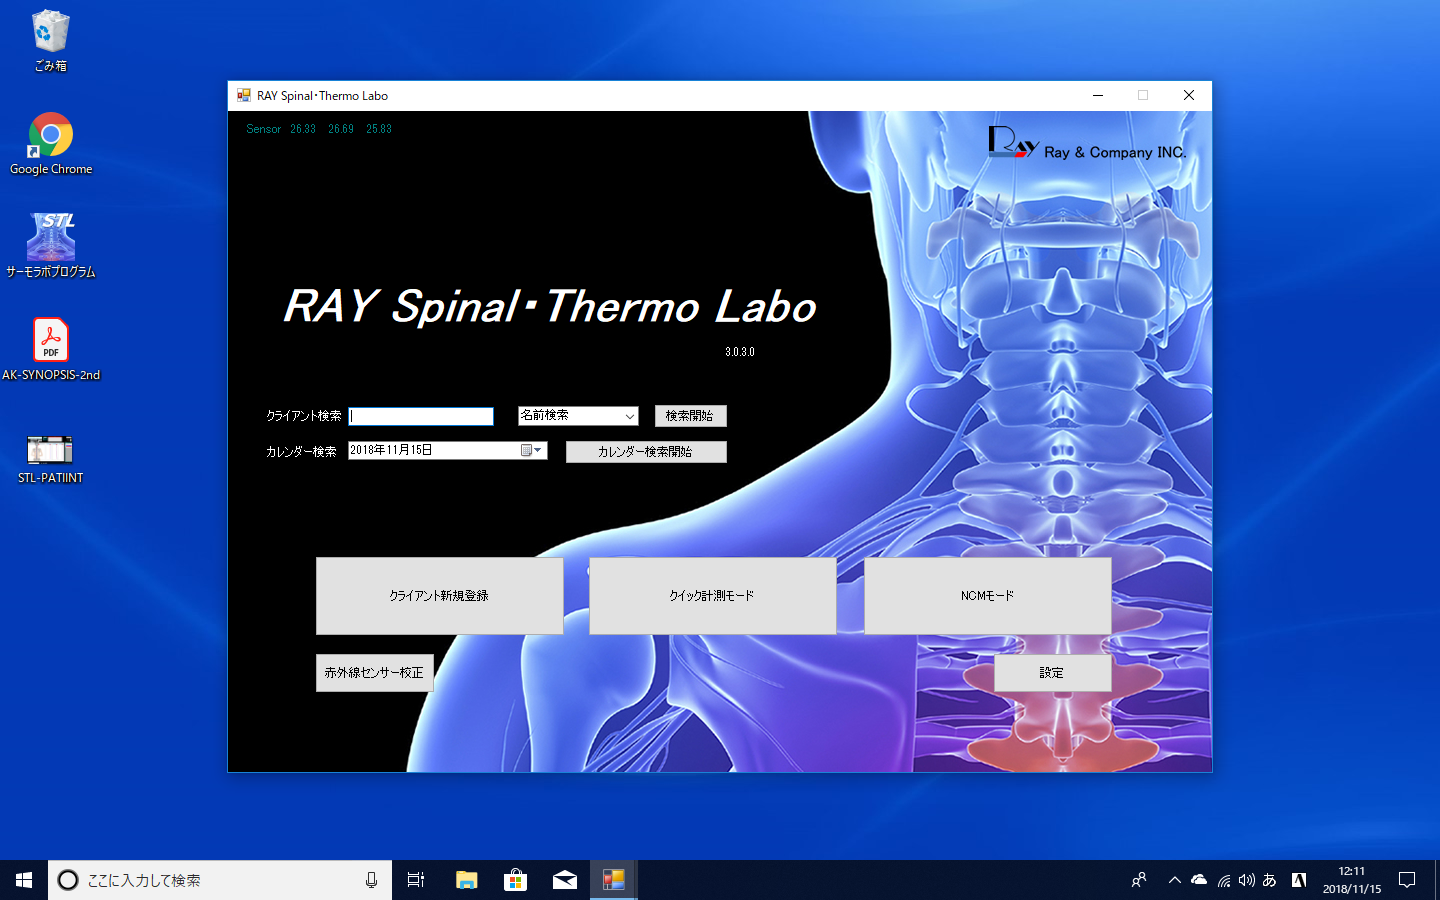Open the 名前検索 search type dropdown
Viewport: 1440px width, 900px height.
pyautogui.click(x=578, y=416)
